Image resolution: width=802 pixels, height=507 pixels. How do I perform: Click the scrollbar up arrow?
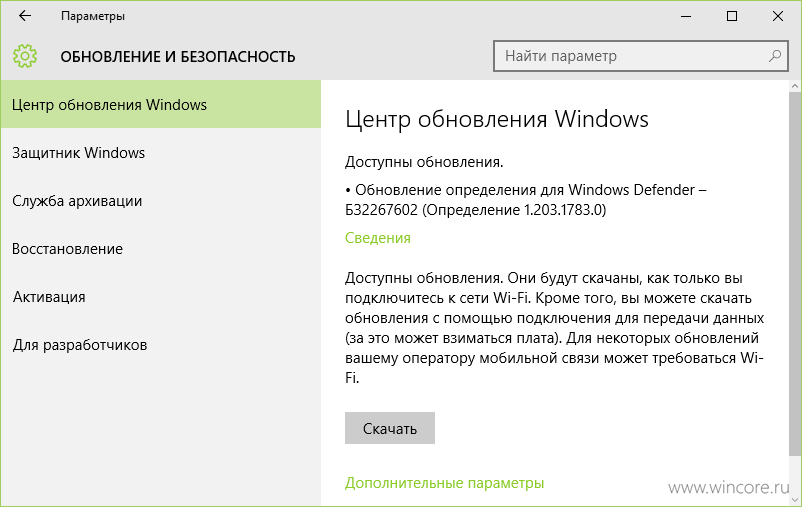click(795, 86)
